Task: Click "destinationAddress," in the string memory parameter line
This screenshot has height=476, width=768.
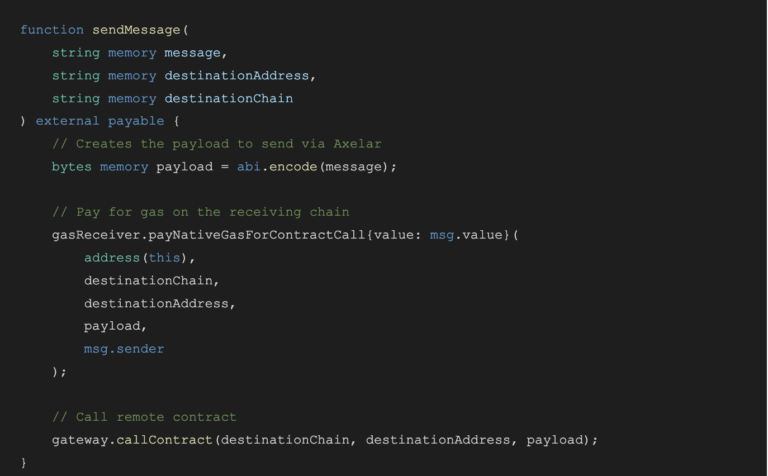Action: pyautogui.click(x=240, y=76)
